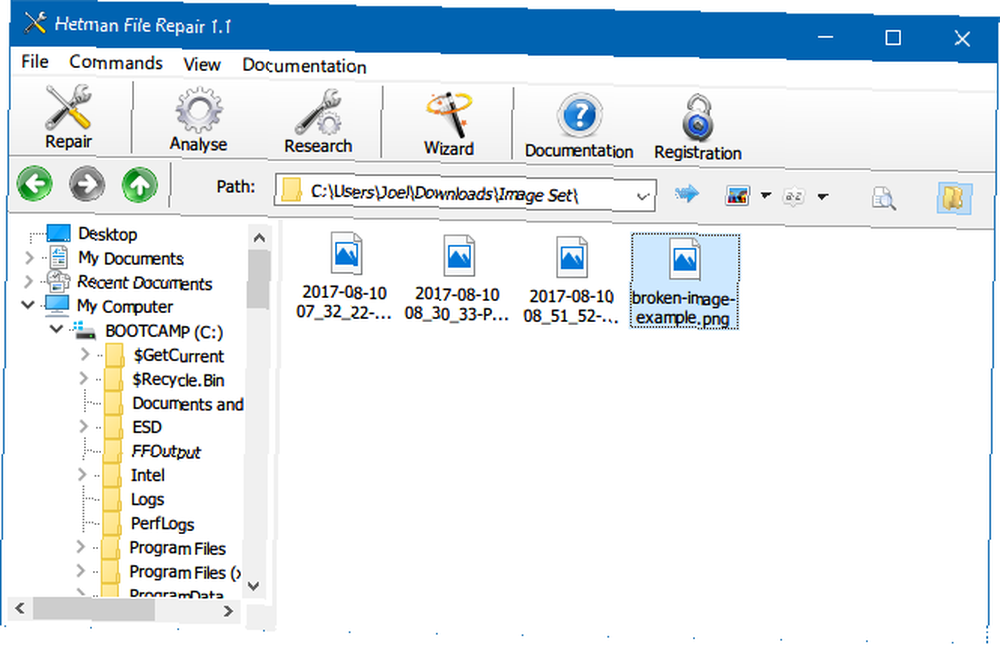Click the Path input field
Image resolution: width=1000 pixels, height=645 pixels.
(x=466, y=194)
